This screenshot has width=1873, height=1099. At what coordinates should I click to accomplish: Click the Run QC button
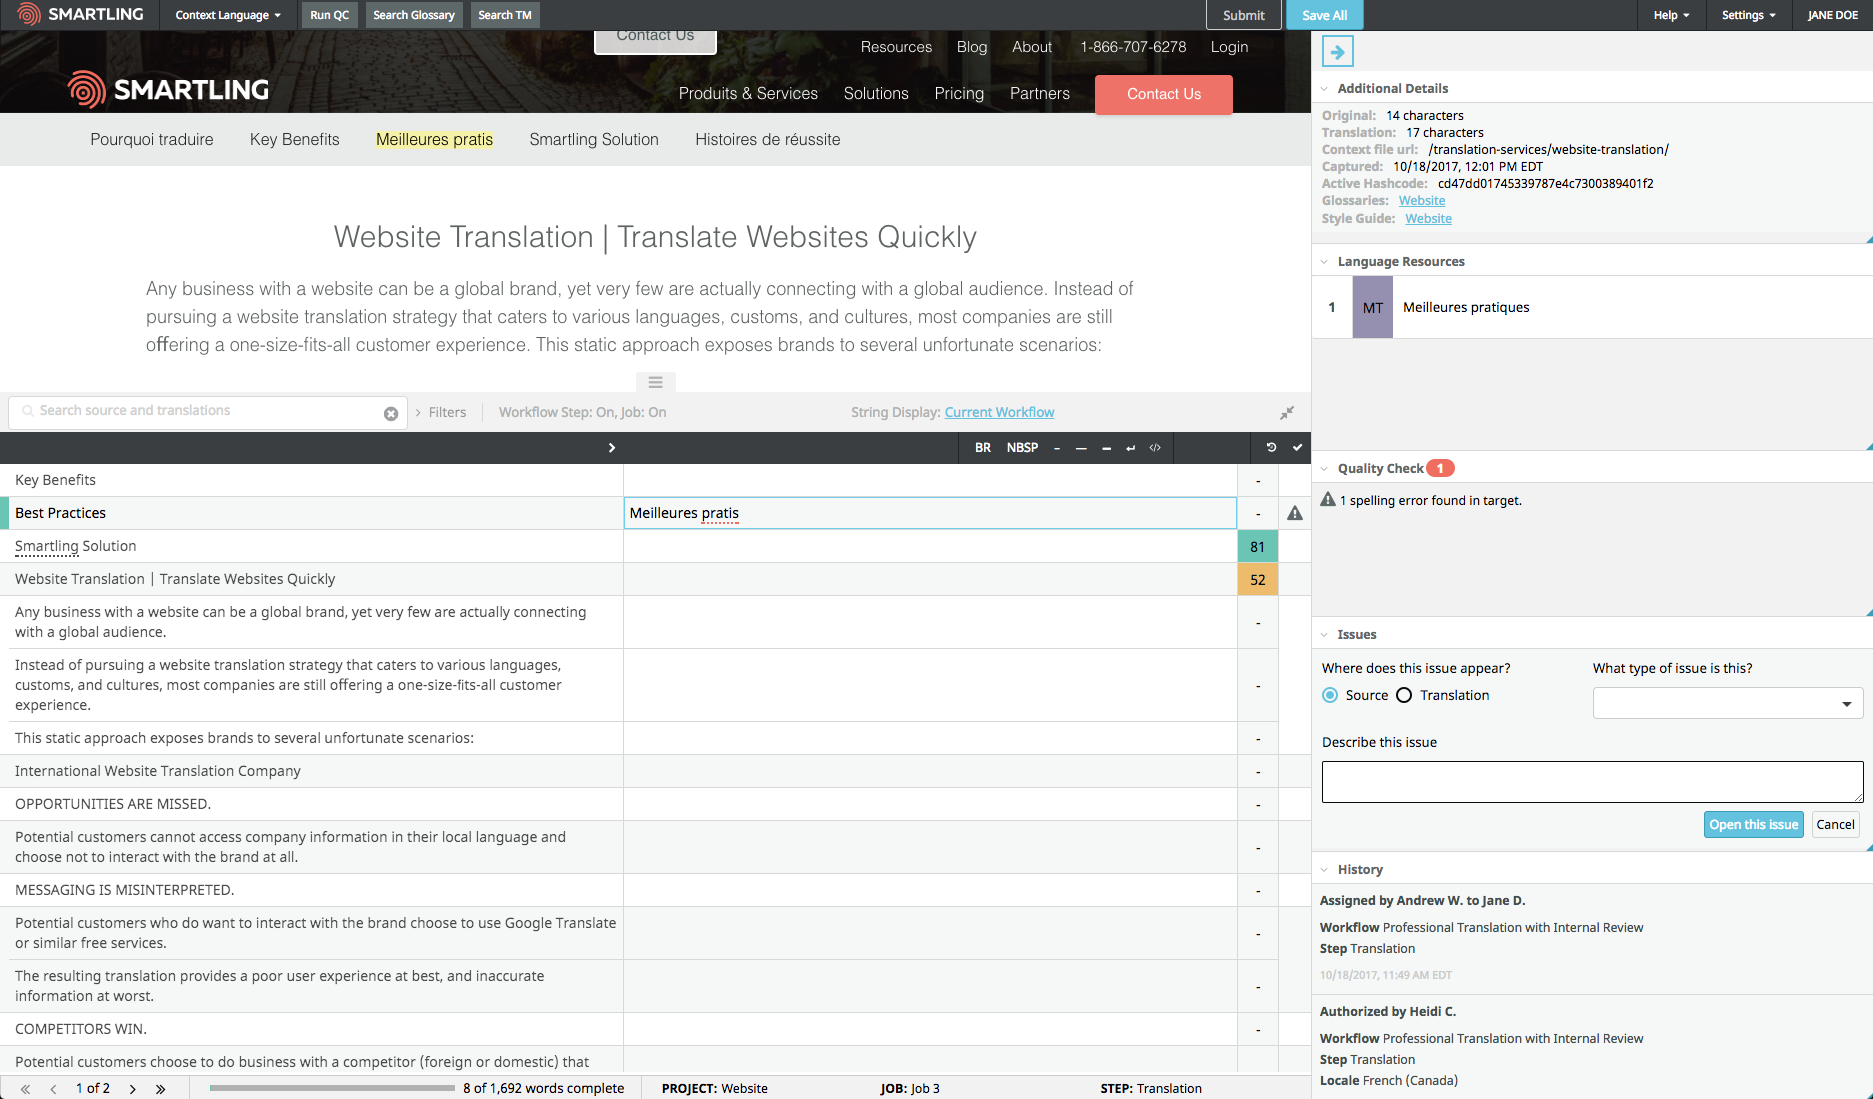point(330,15)
